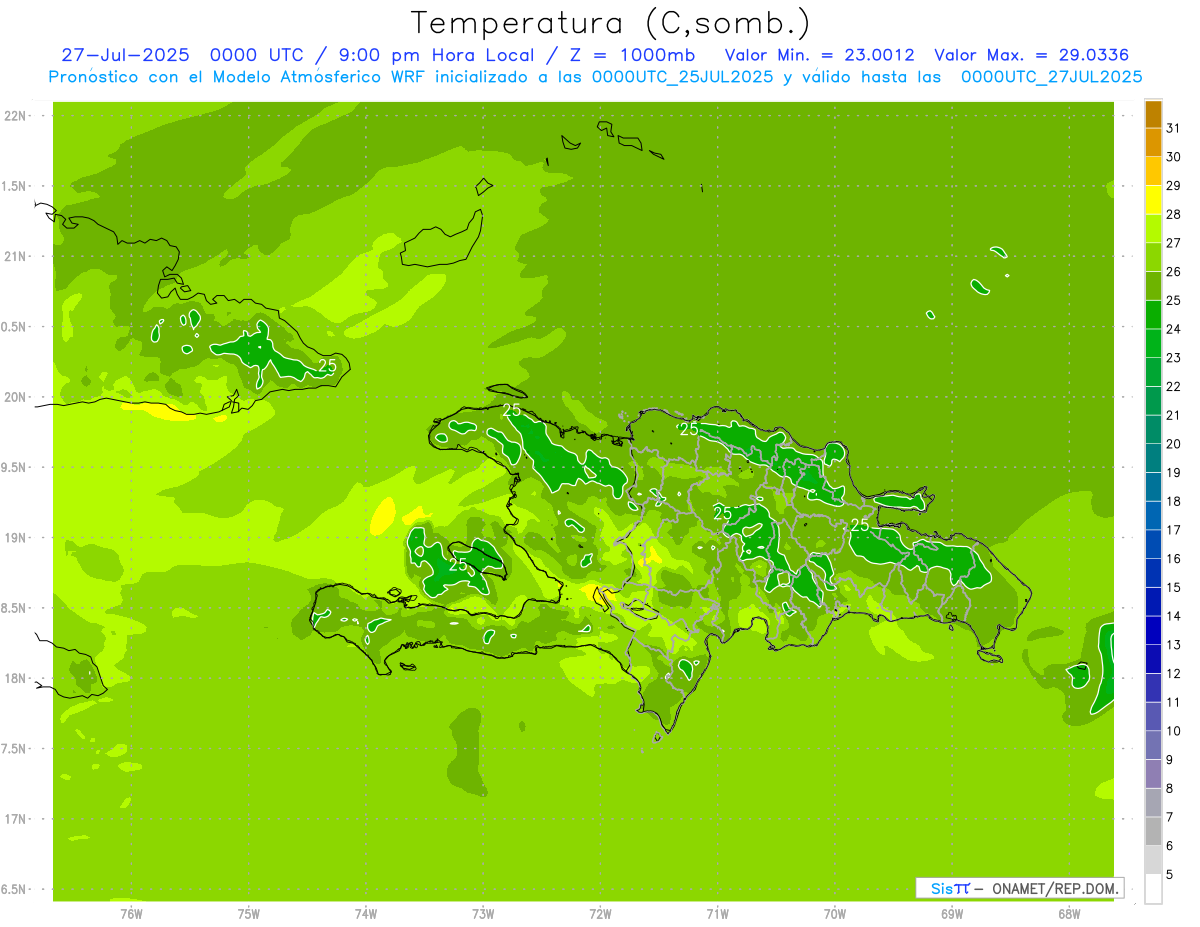Viewport: 1200px width, 927px height.
Task: Click the colorbar label "28"
Action: (1174, 214)
